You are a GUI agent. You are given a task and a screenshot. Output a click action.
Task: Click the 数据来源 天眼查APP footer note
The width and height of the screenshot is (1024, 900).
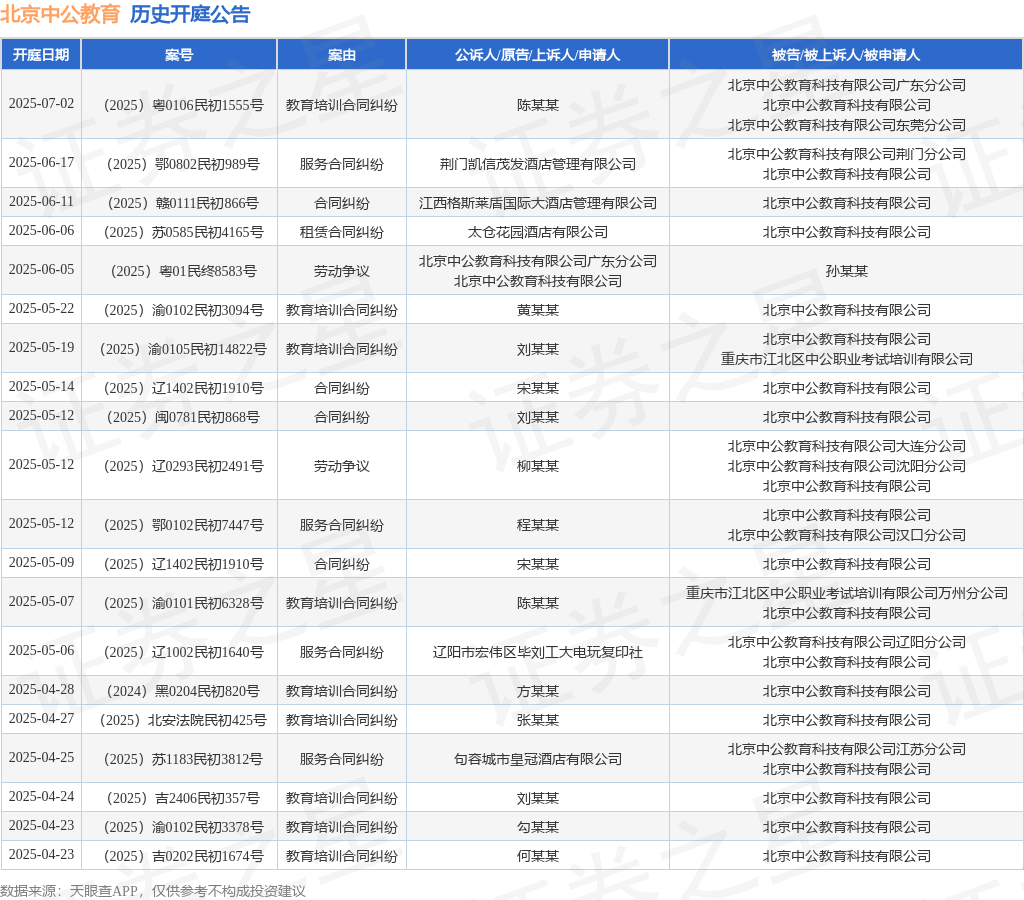tap(153, 891)
